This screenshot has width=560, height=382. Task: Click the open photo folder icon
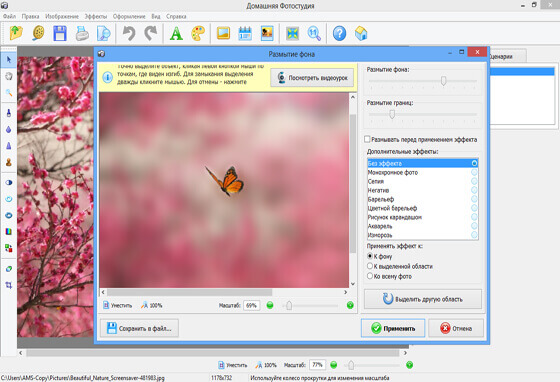point(16,33)
